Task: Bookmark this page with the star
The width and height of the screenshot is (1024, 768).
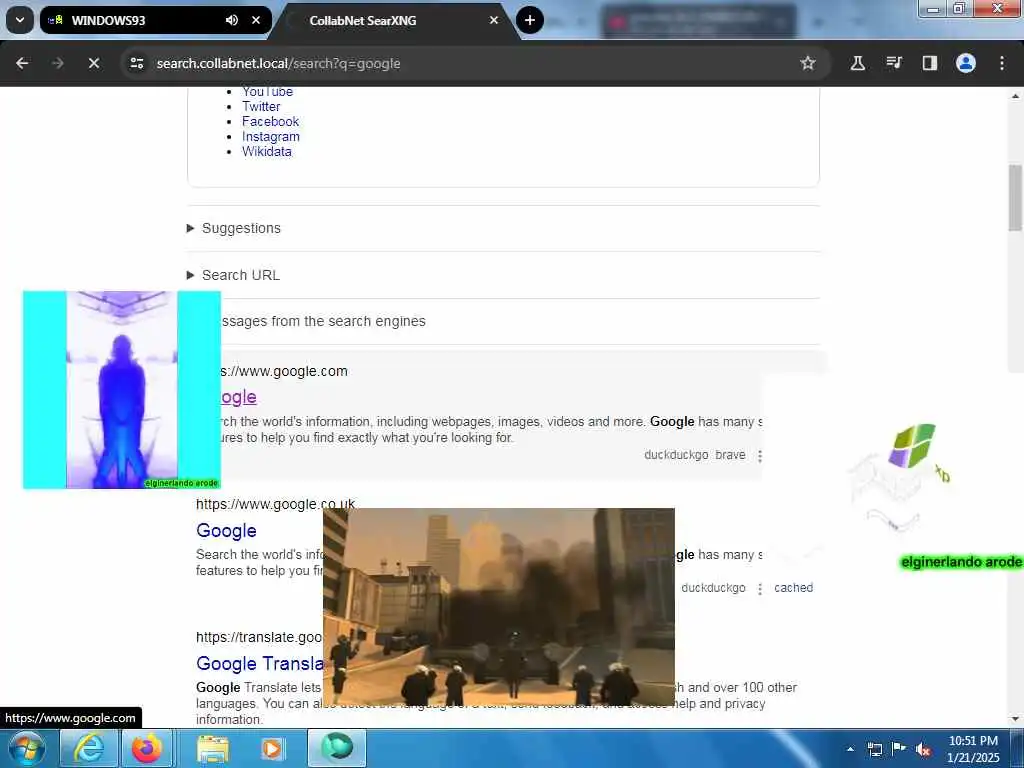Action: click(x=808, y=63)
